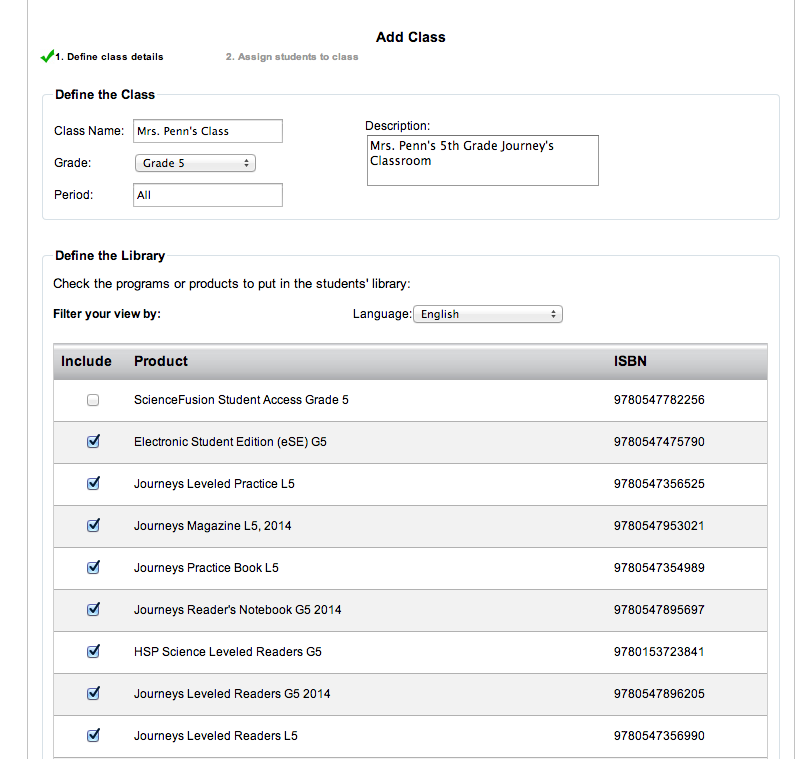Screen dimensions: 809x759
Task: Select step 1 Define class details
Action: (109, 57)
